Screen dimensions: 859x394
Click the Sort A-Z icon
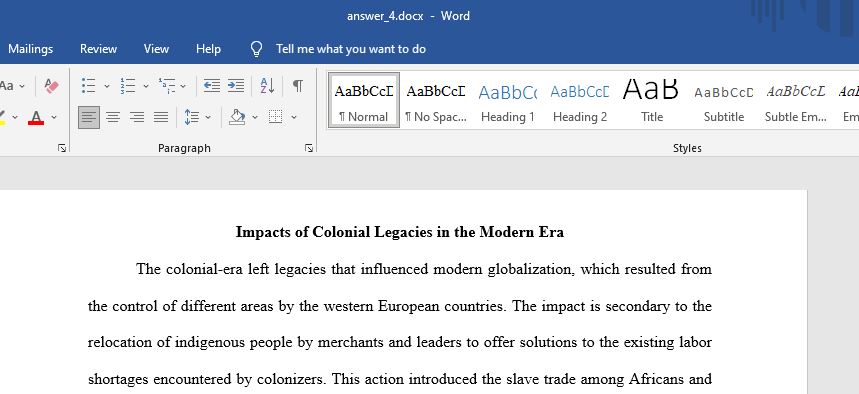(267, 85)
